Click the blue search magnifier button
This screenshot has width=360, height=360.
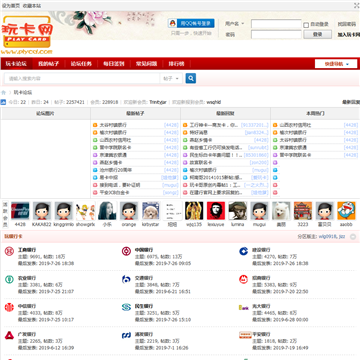click(191, 78)
